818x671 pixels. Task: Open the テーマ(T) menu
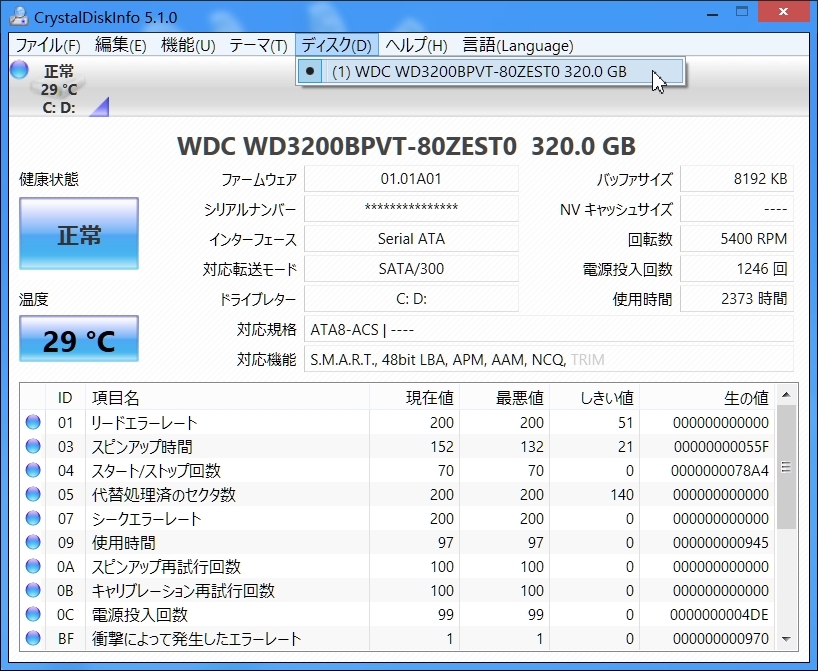point(258,45)
